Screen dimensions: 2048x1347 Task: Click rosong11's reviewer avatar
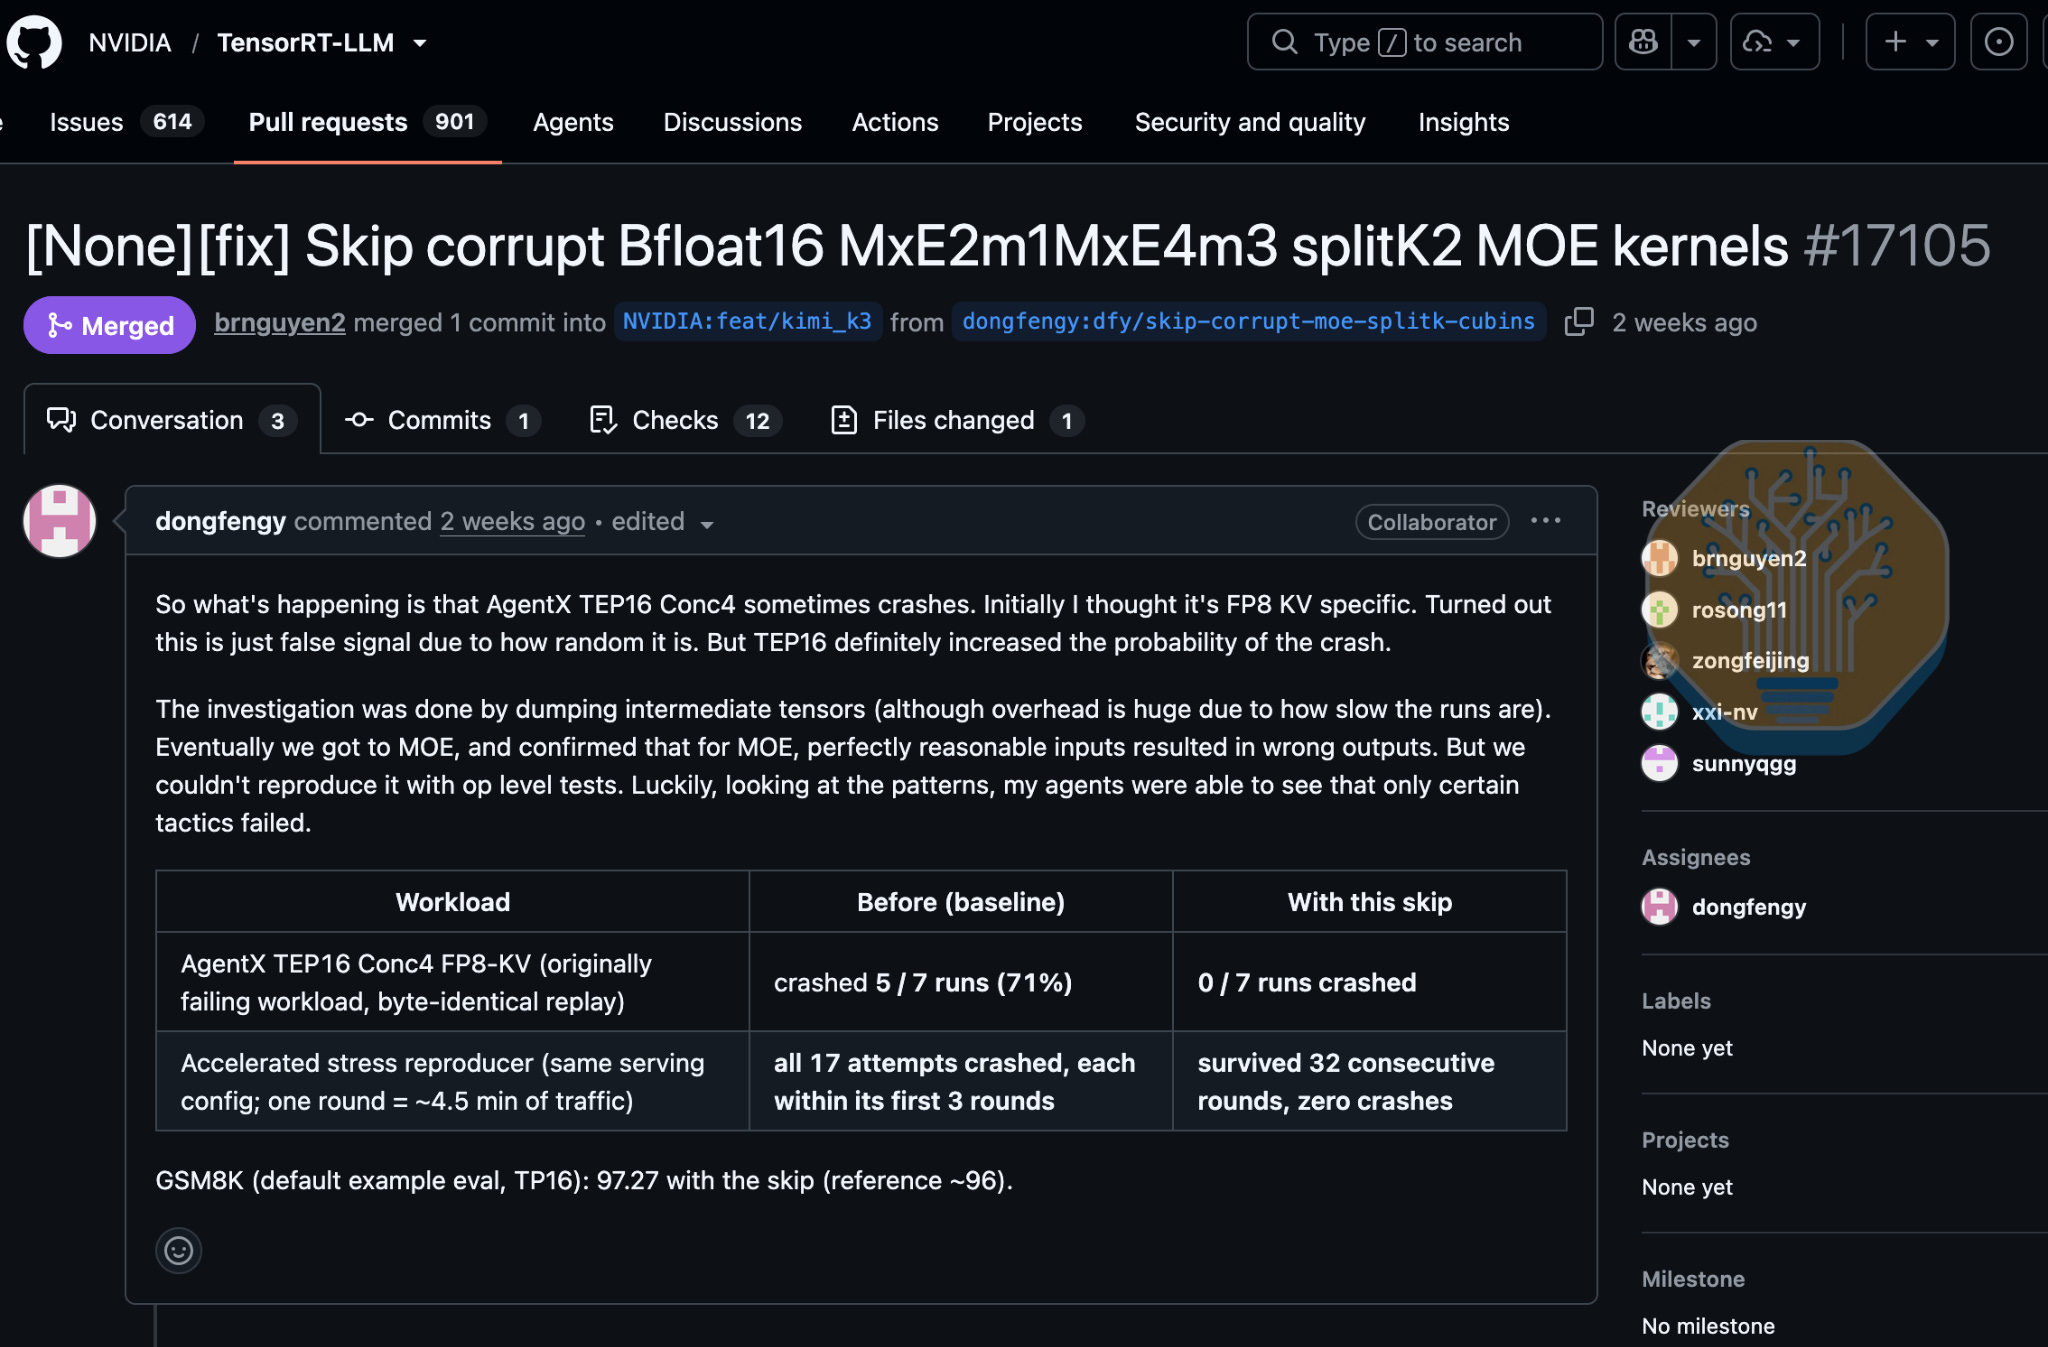(1660, 610)
